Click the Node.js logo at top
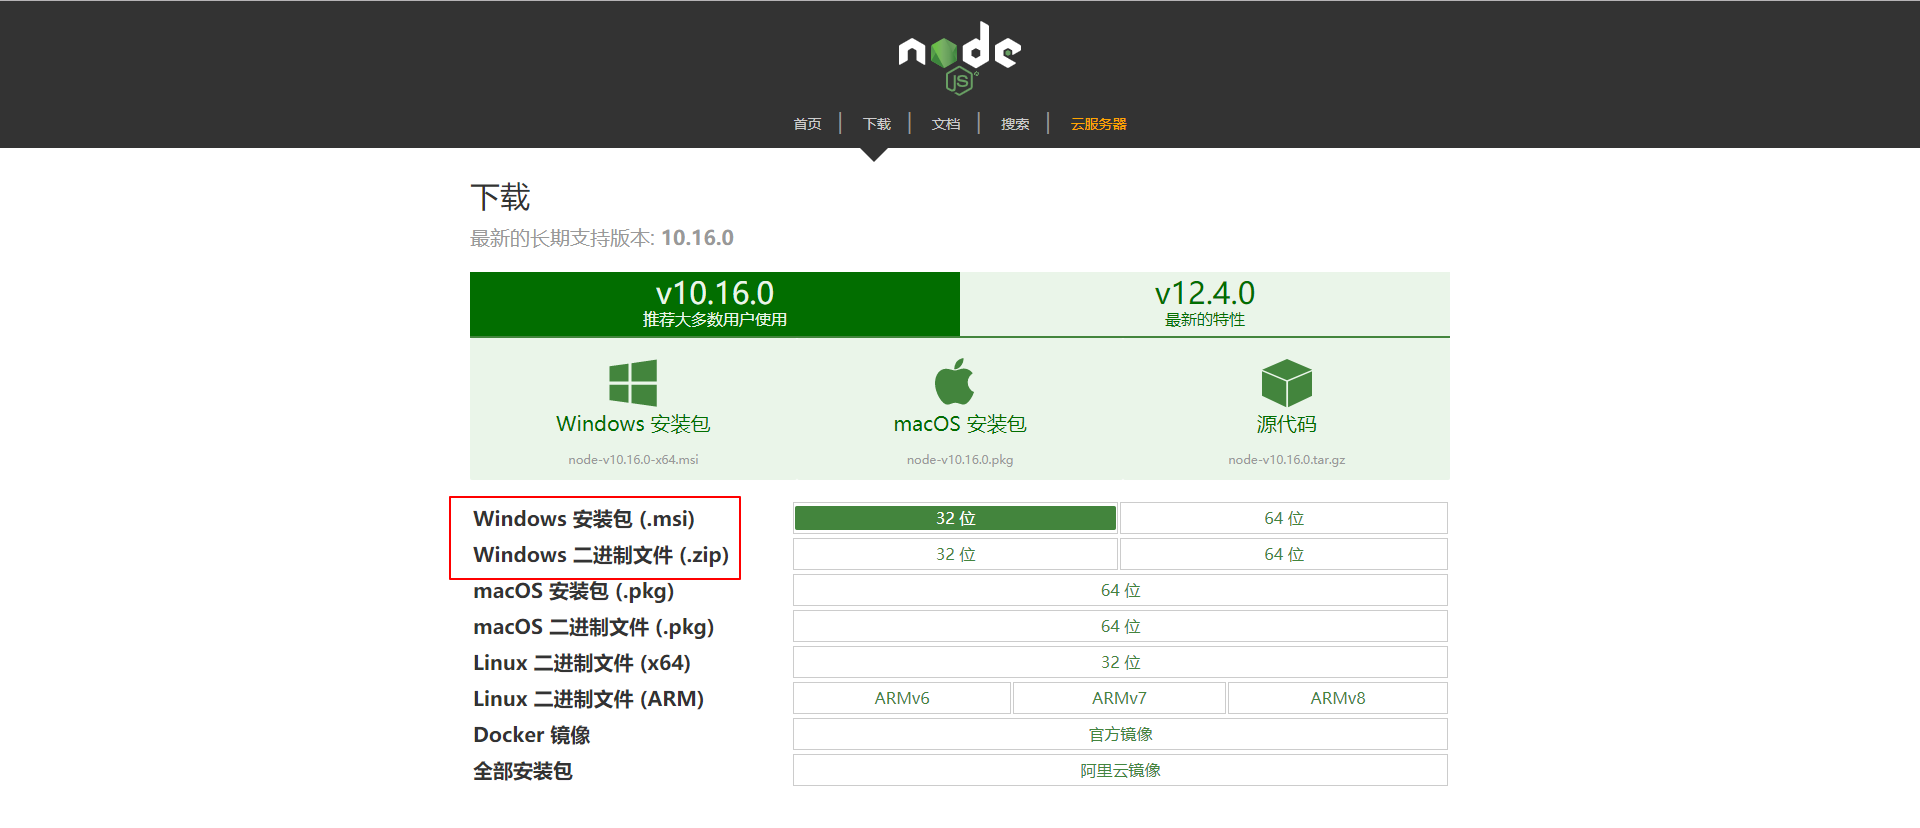 click(959, 58)
